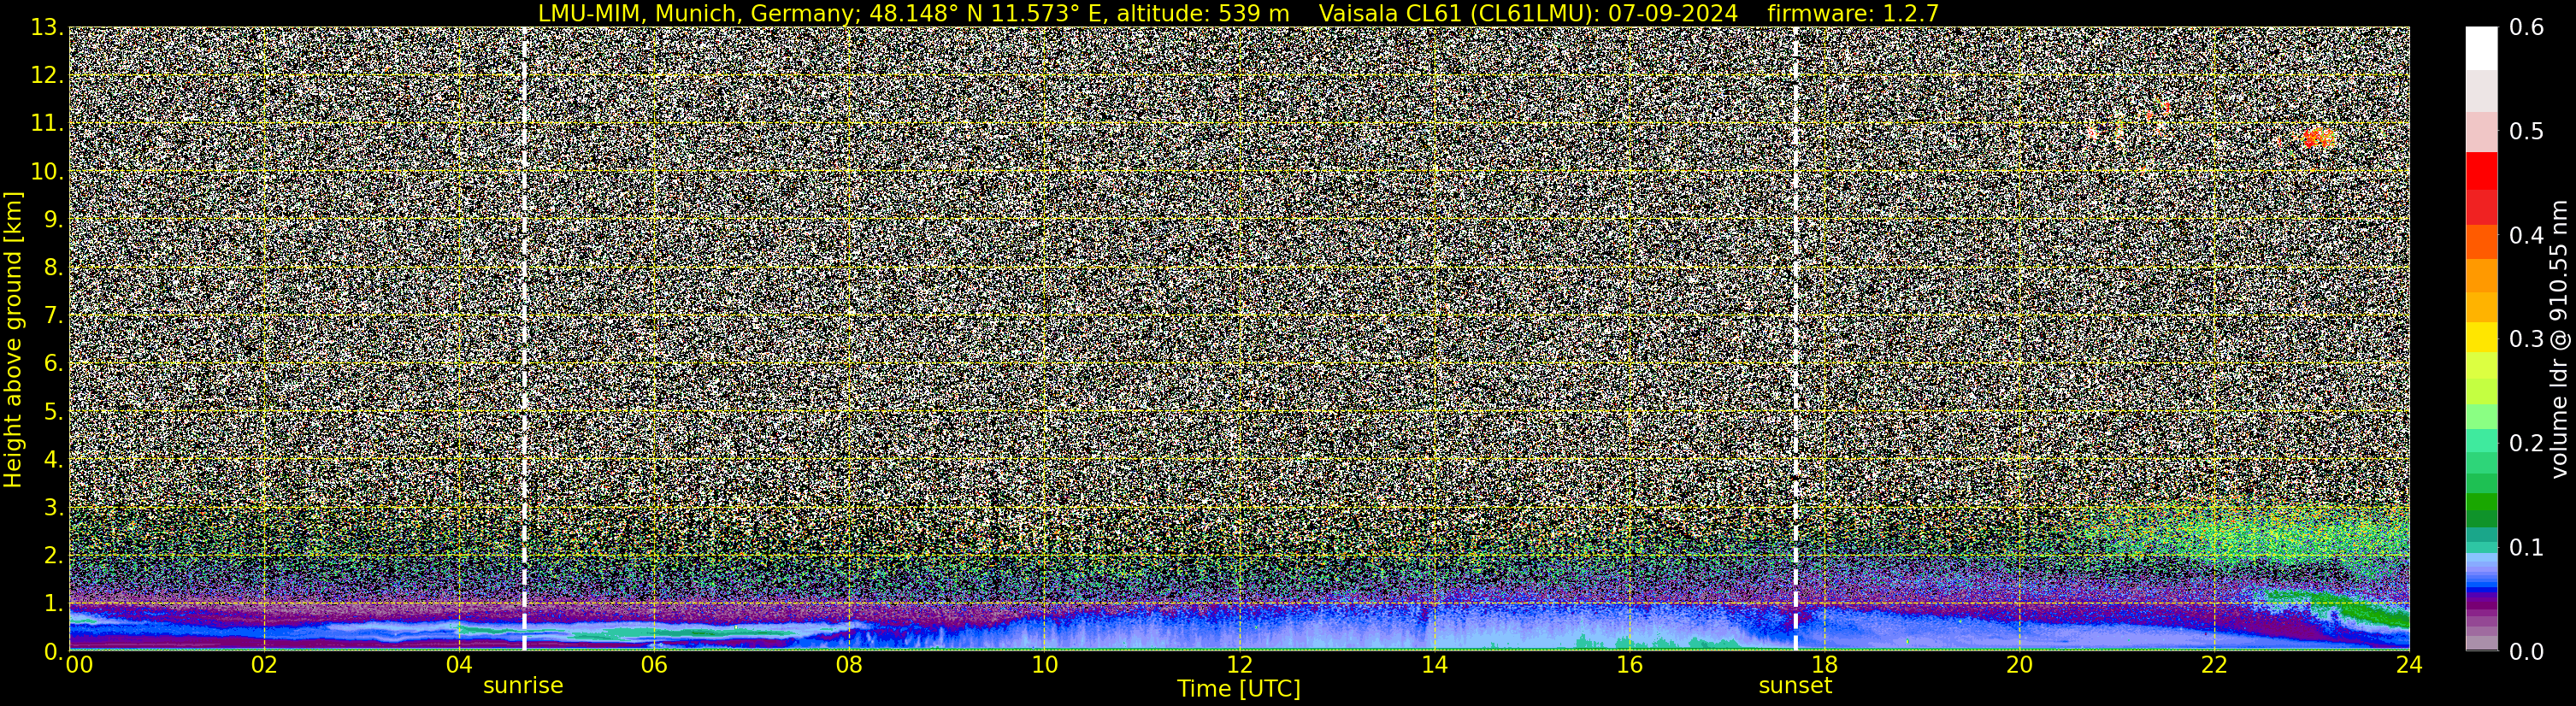Viewport: 2576px width, 706px height.
Task: Click the 'Height above ground [km]' axis label
Action: [x=13, y=339]
